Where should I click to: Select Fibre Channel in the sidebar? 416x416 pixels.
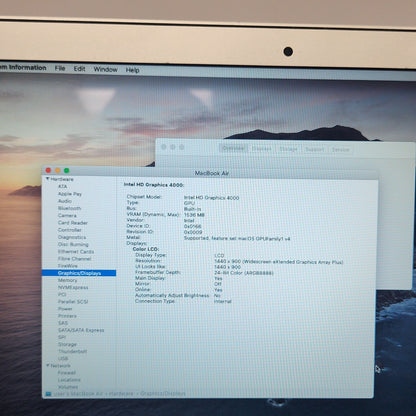(x=74, y=259)
